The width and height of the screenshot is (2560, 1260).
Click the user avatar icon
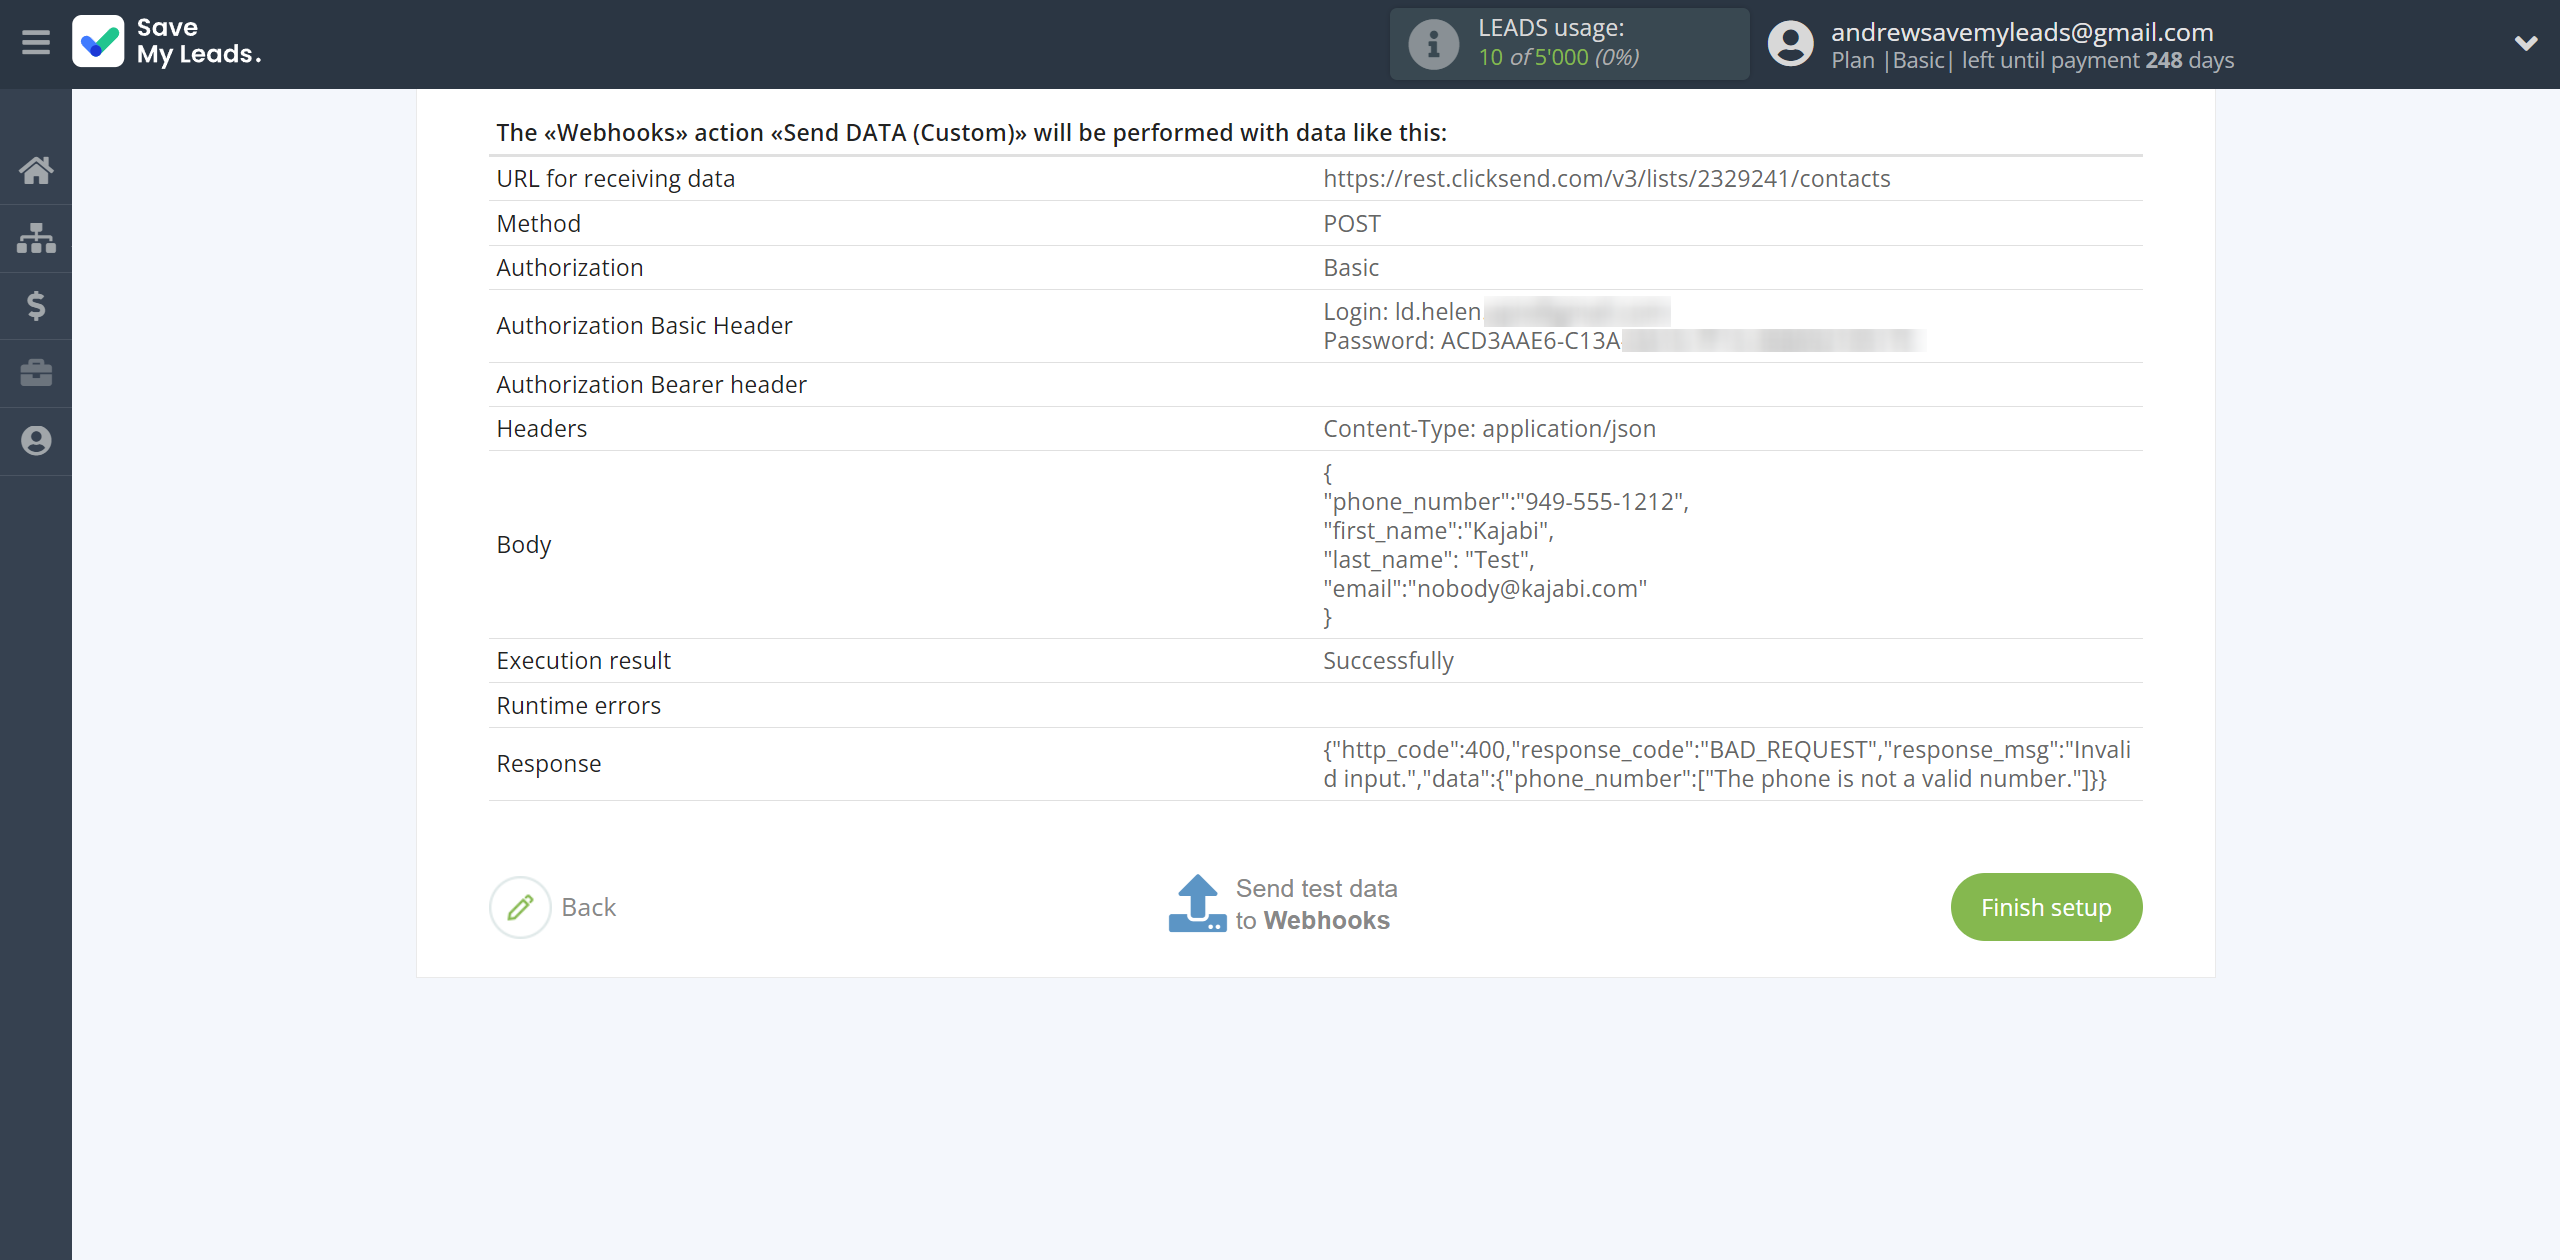tap(1790, 44)
